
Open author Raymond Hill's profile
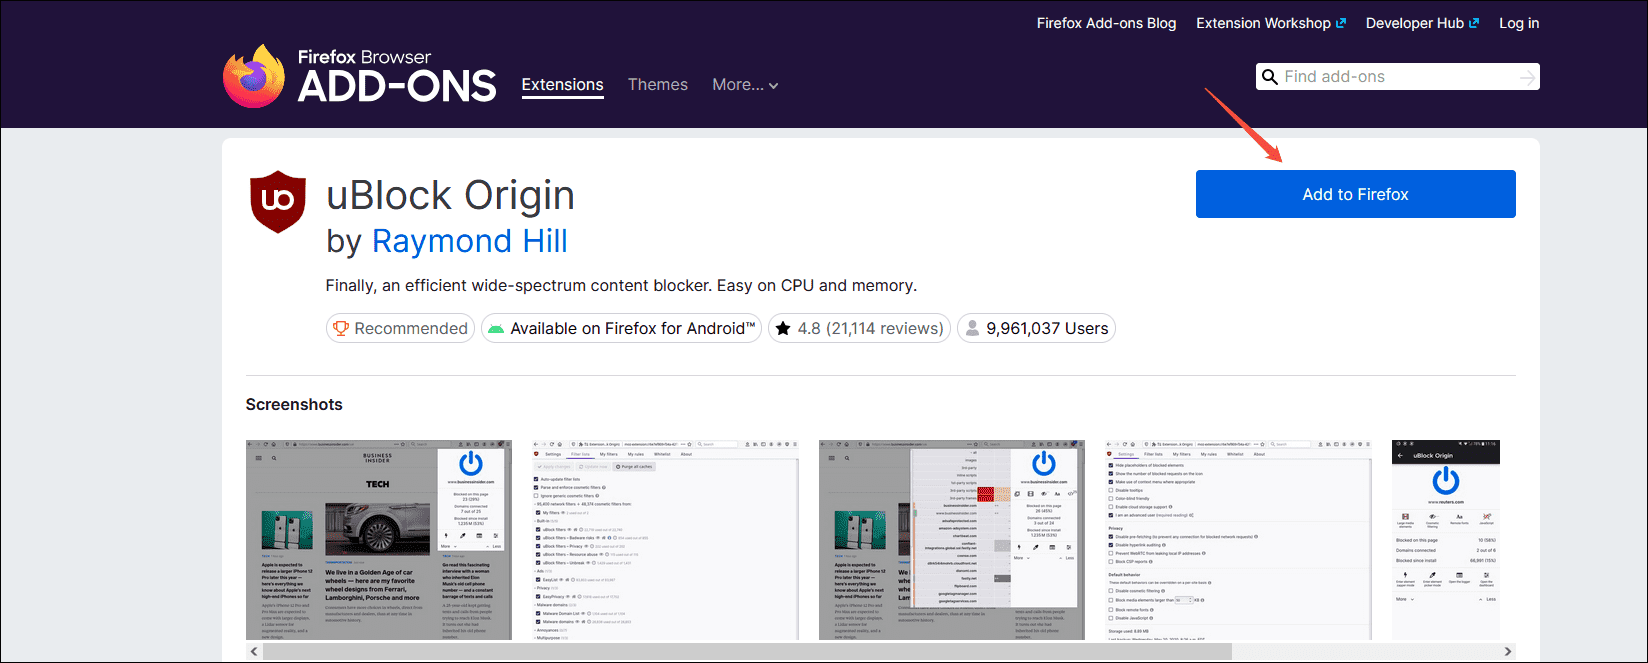tap(470, 241)
